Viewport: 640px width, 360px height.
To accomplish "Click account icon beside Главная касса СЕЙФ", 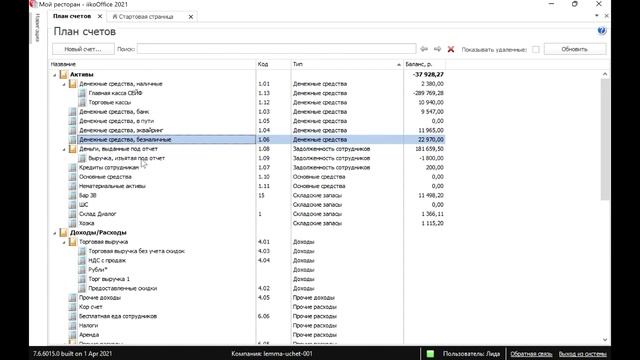I will pos(82,93).
